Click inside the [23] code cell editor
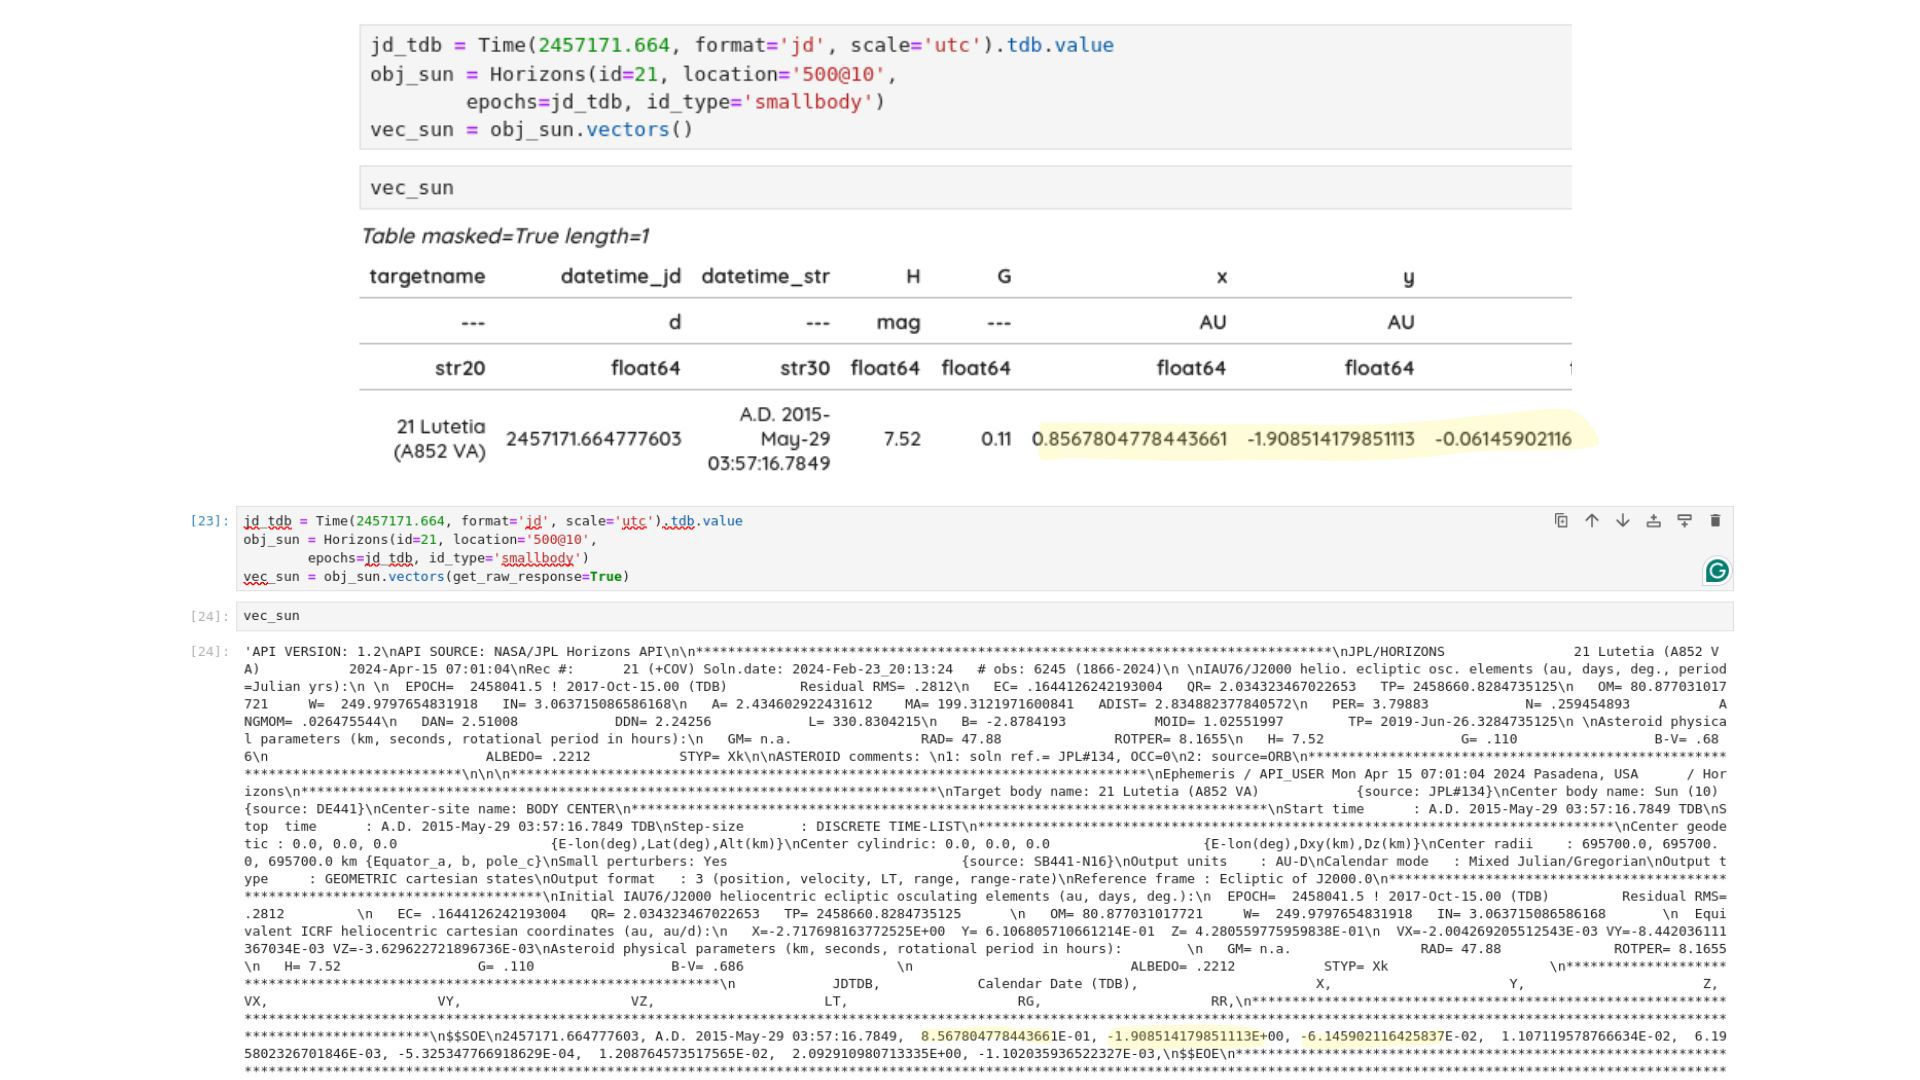The image size is (1920, 1080). [x=985, y=548]
